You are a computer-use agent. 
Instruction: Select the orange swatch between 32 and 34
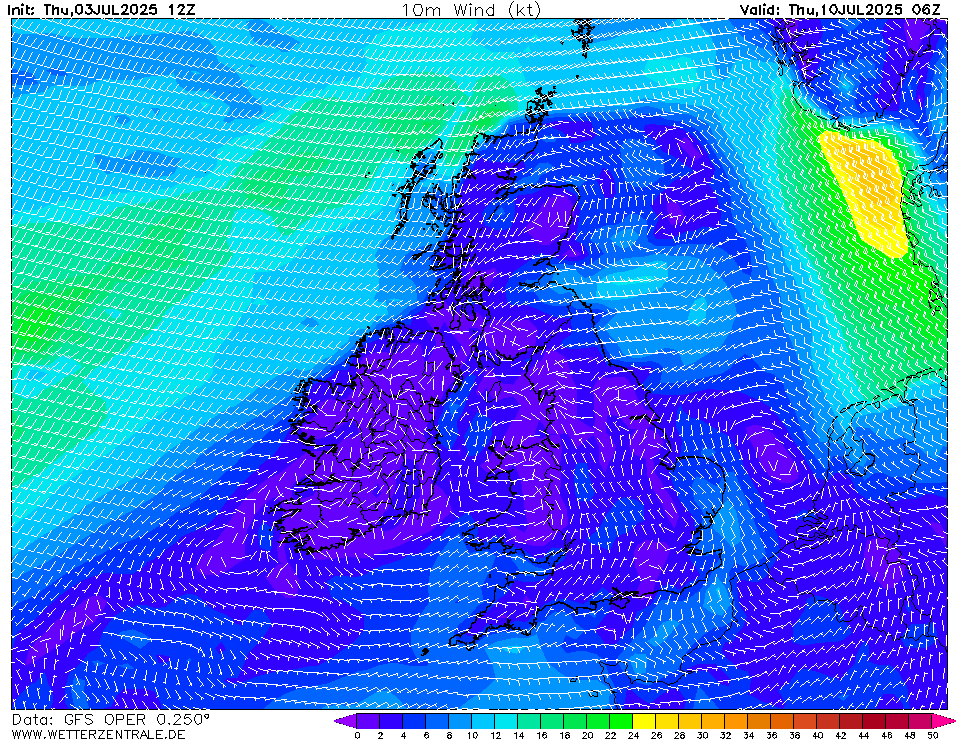(736, 721)
